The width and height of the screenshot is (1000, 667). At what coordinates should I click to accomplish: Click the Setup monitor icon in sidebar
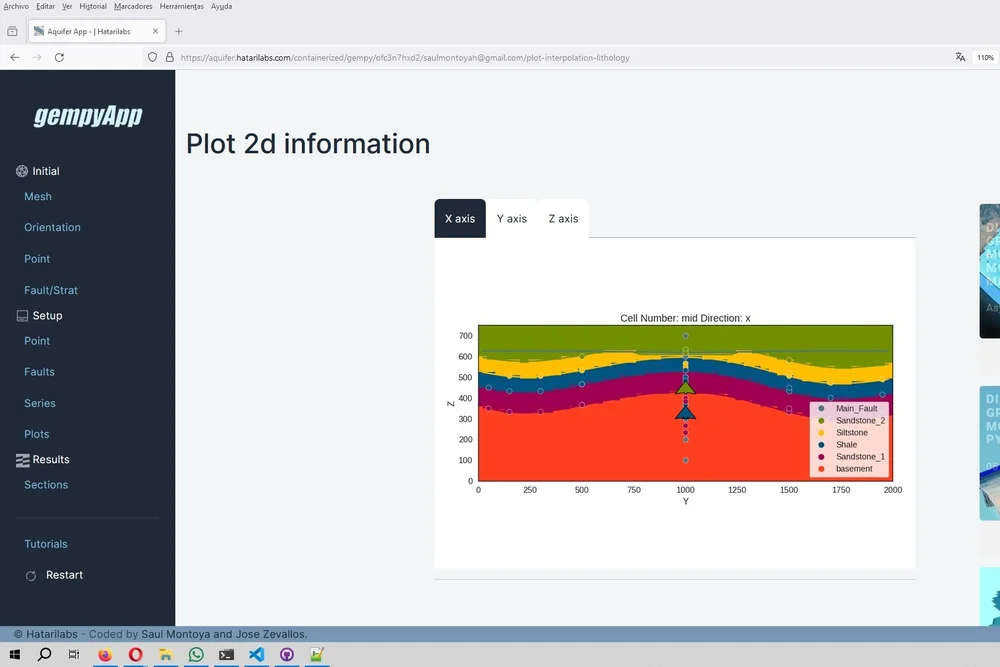20,315
